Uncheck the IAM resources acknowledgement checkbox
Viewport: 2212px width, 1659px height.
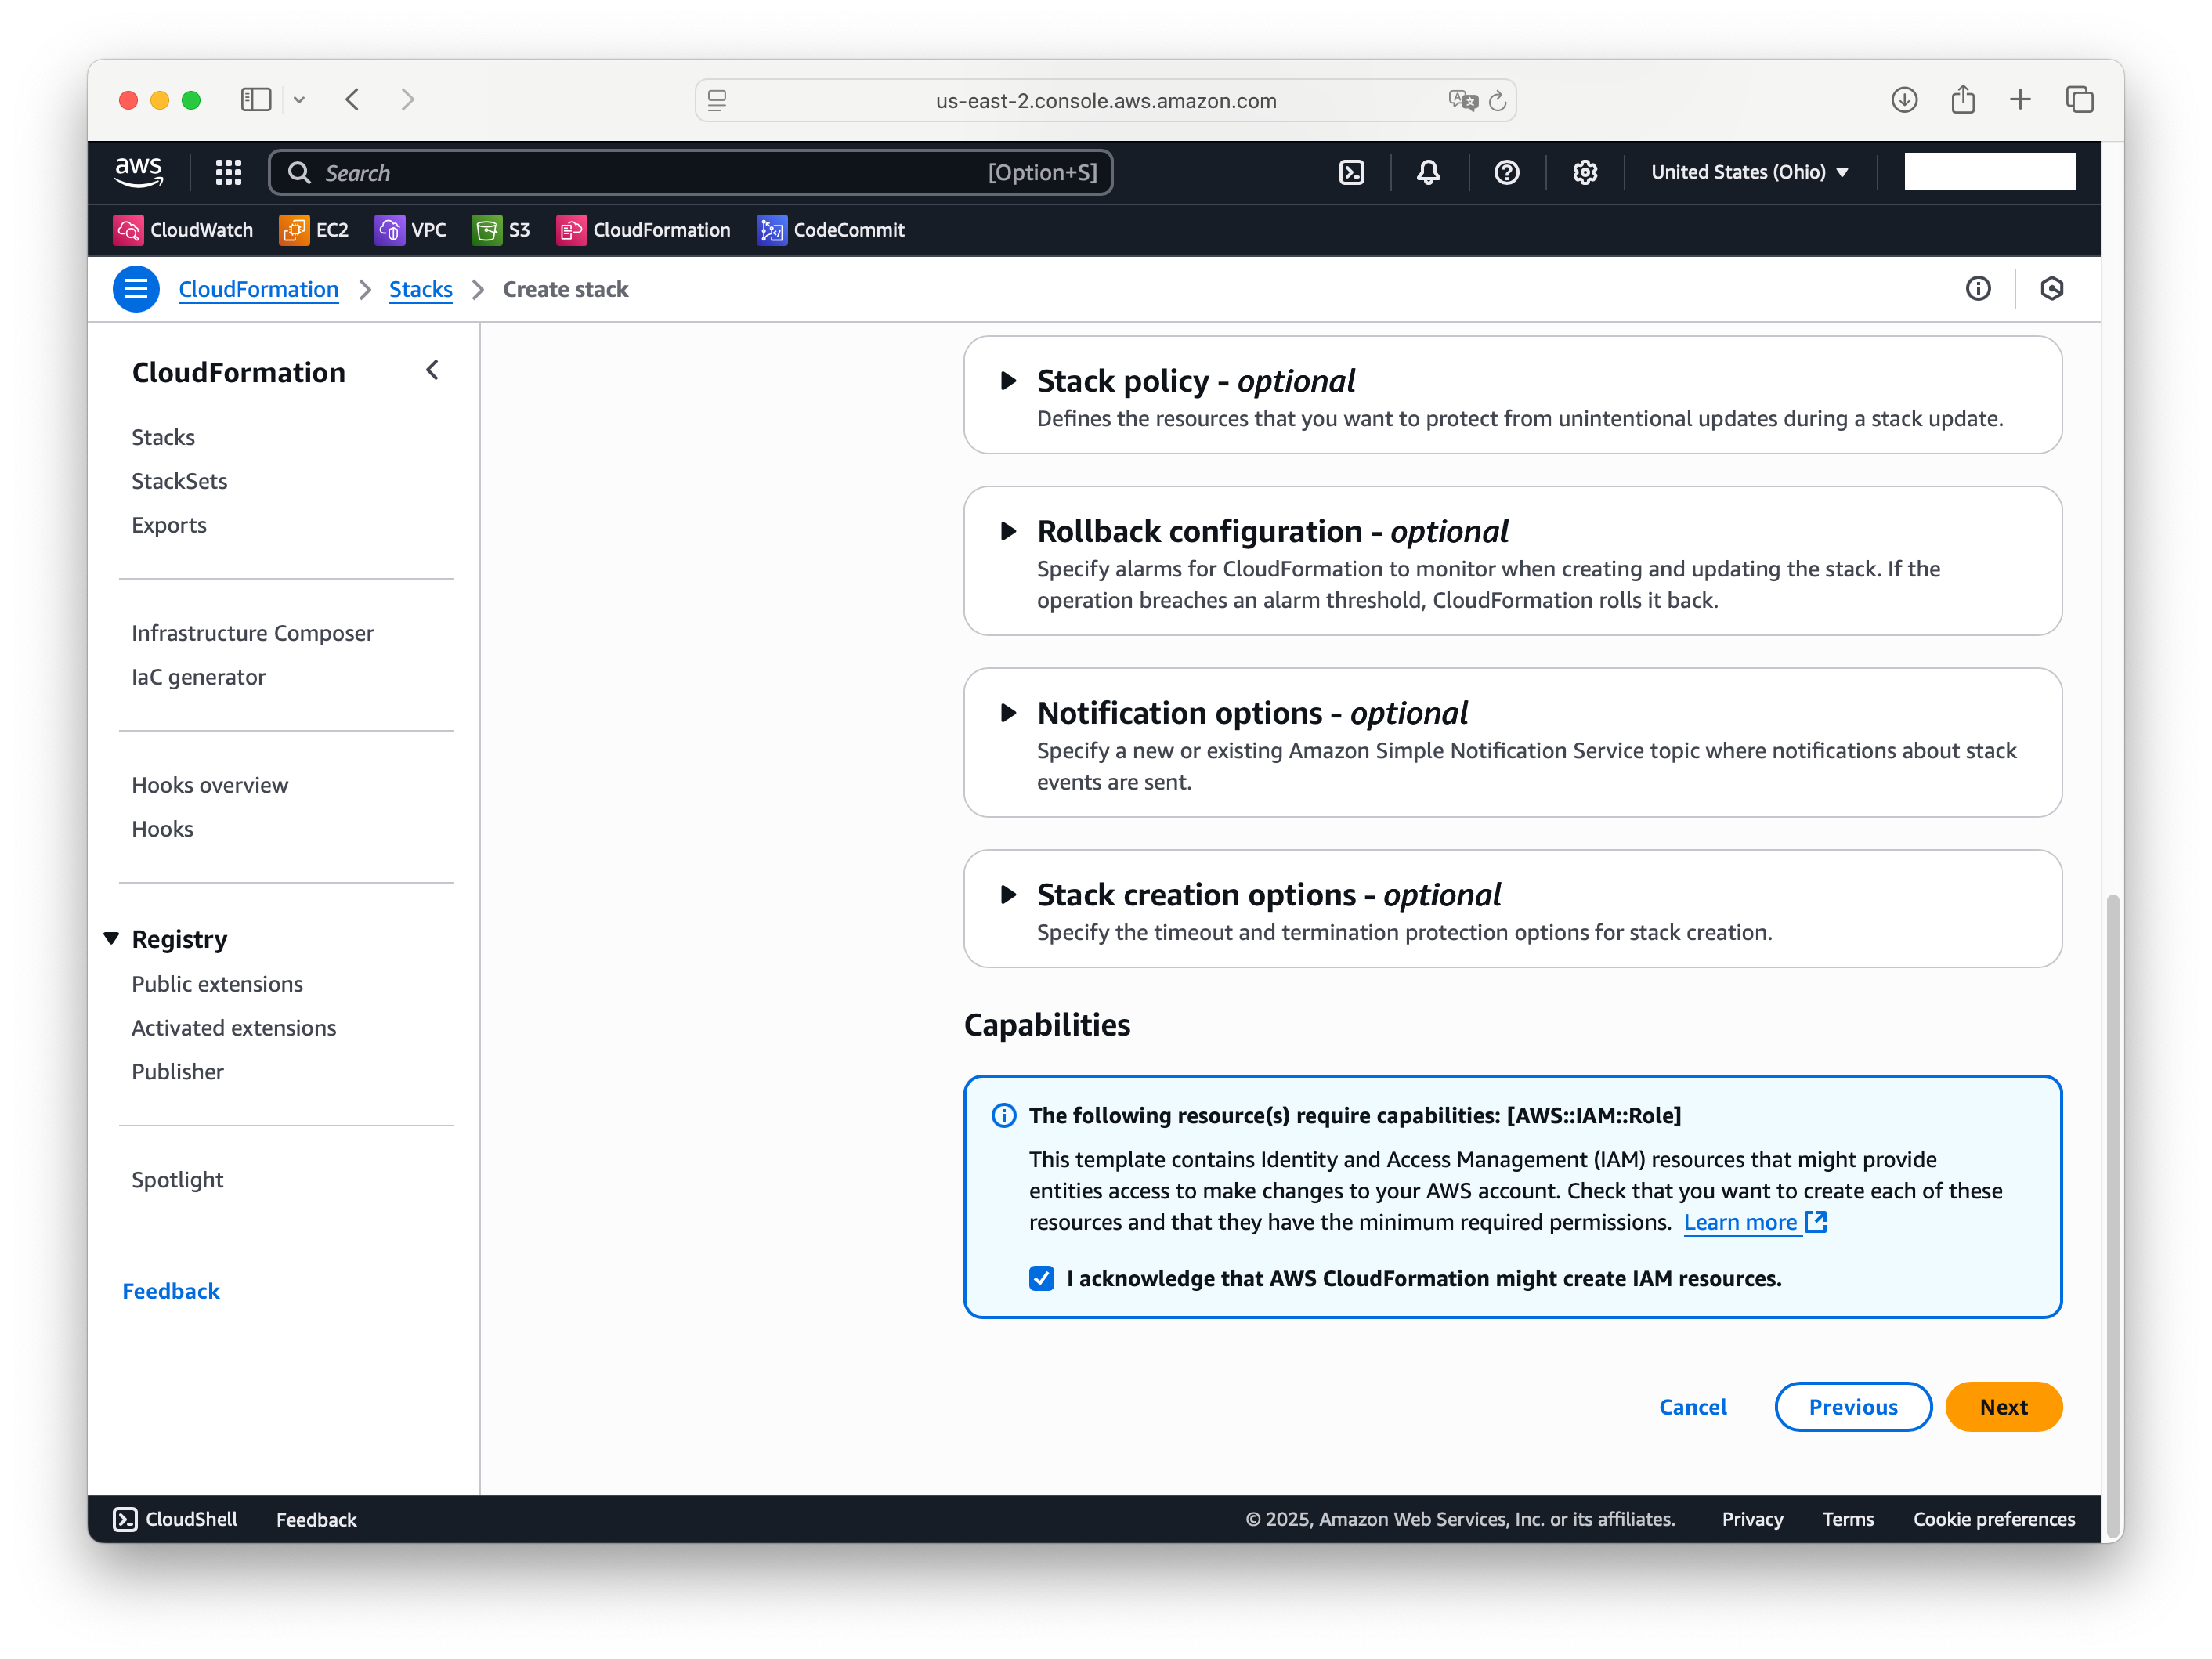pyautogui.click(x=1041, y=1278)
